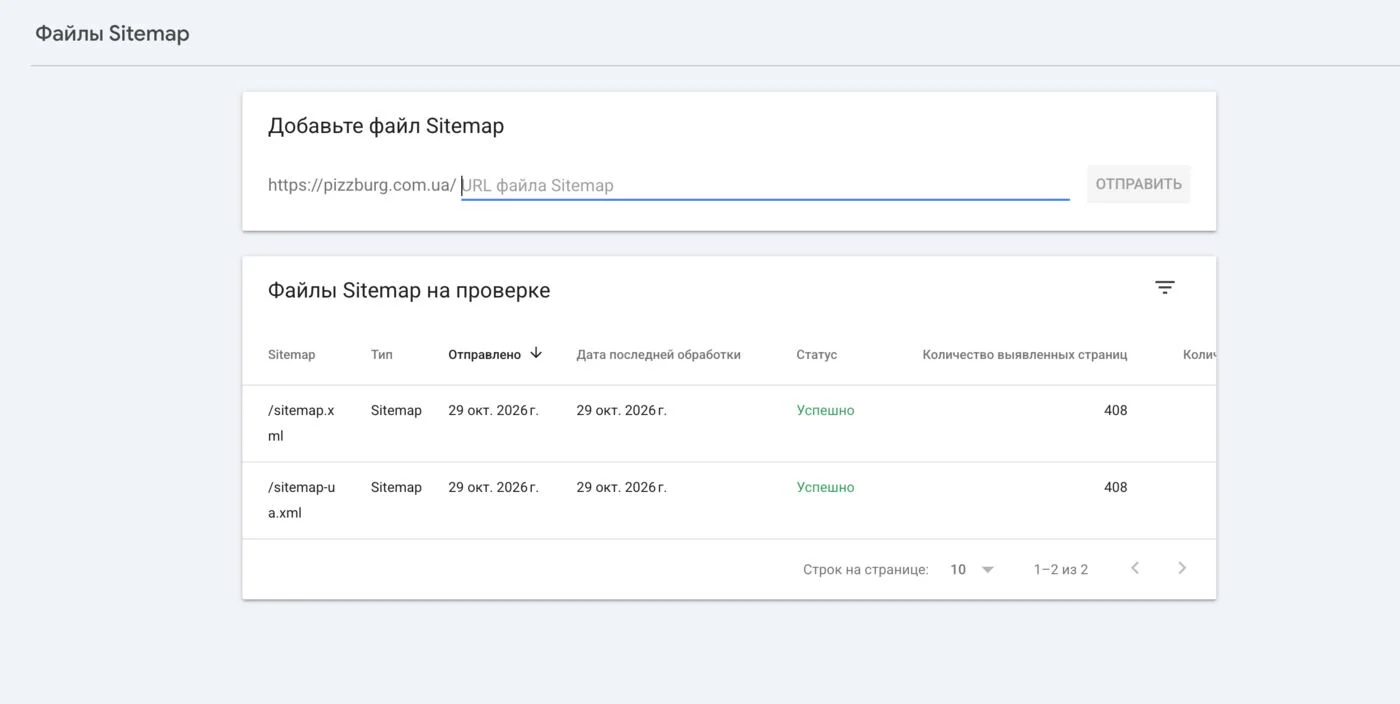1400x704 pixels.
Task: Click the ОТПРАВИТЬ button
Action: coord(1138,184)
